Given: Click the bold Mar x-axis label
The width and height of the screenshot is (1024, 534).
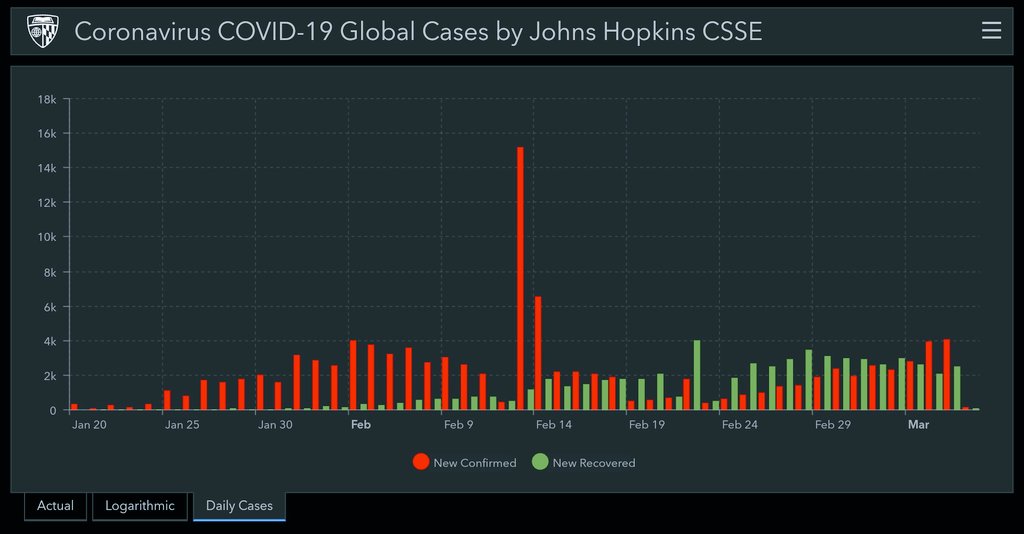Looking at the screenshot, I should click(918, 424).
